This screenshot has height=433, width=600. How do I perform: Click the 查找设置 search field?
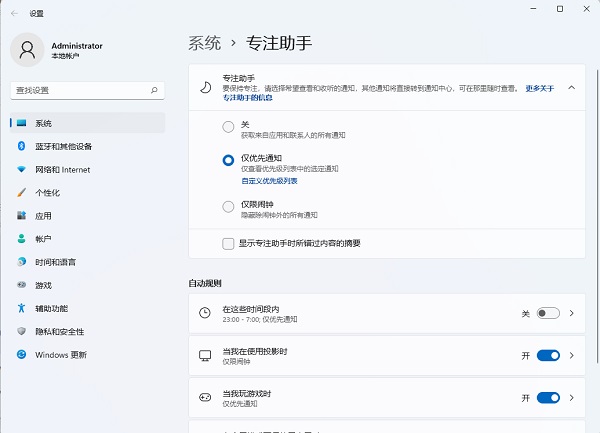80,90
